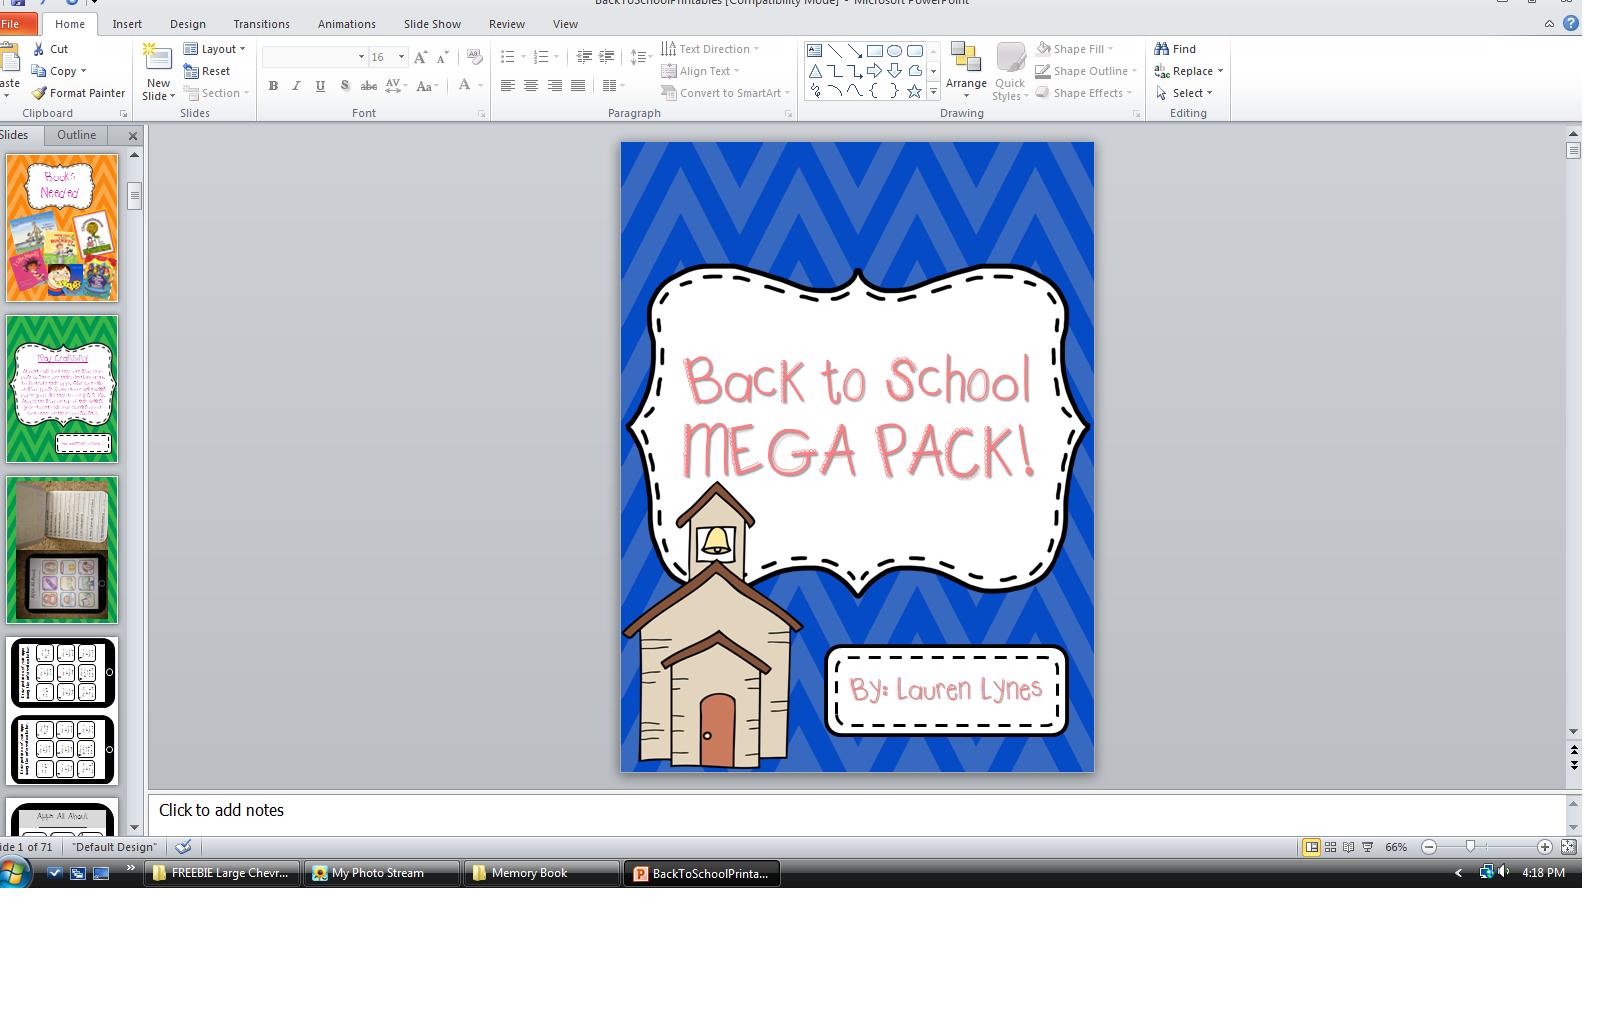The image size is (1600, 1030).
Task: Toggle the Strikethrough text effect
Action: (x=368, y=86)
